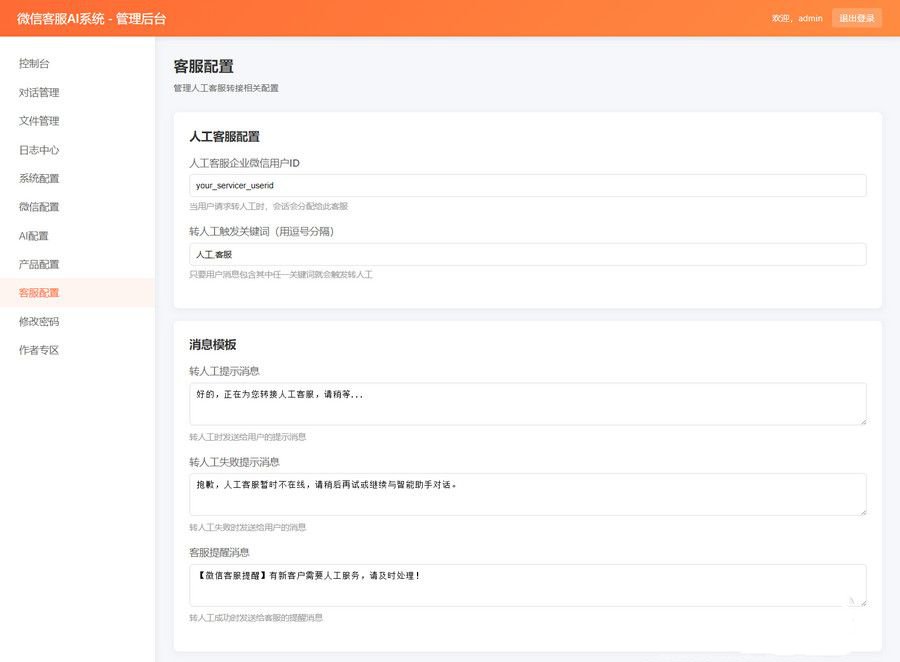The width and height of the screenshot is (900, 662).
Task: Click the resize handle of the bottom textarea
Action: tap(862, 605)
